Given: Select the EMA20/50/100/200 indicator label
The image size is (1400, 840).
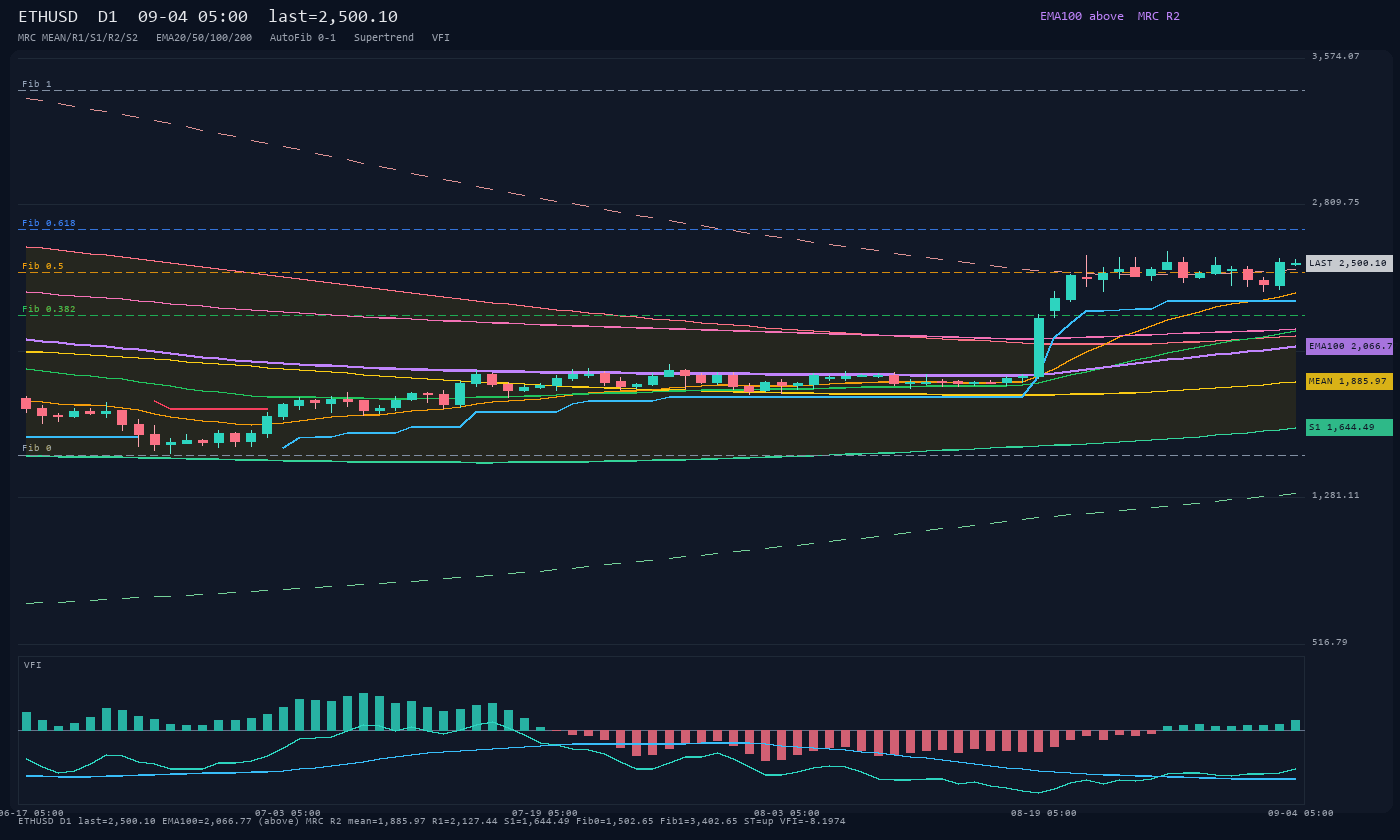Looking at the screenshot, I should (x=204, y=38).
